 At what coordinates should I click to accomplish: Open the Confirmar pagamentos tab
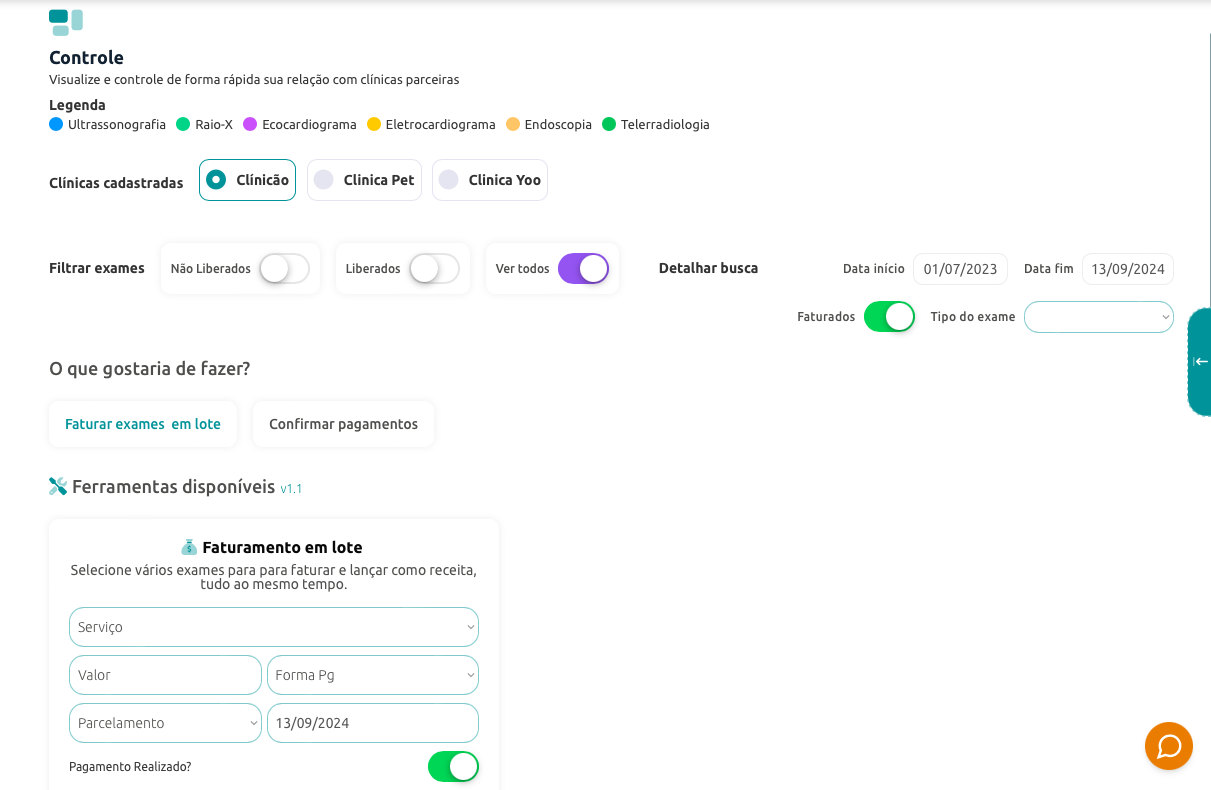click(343, 424)
